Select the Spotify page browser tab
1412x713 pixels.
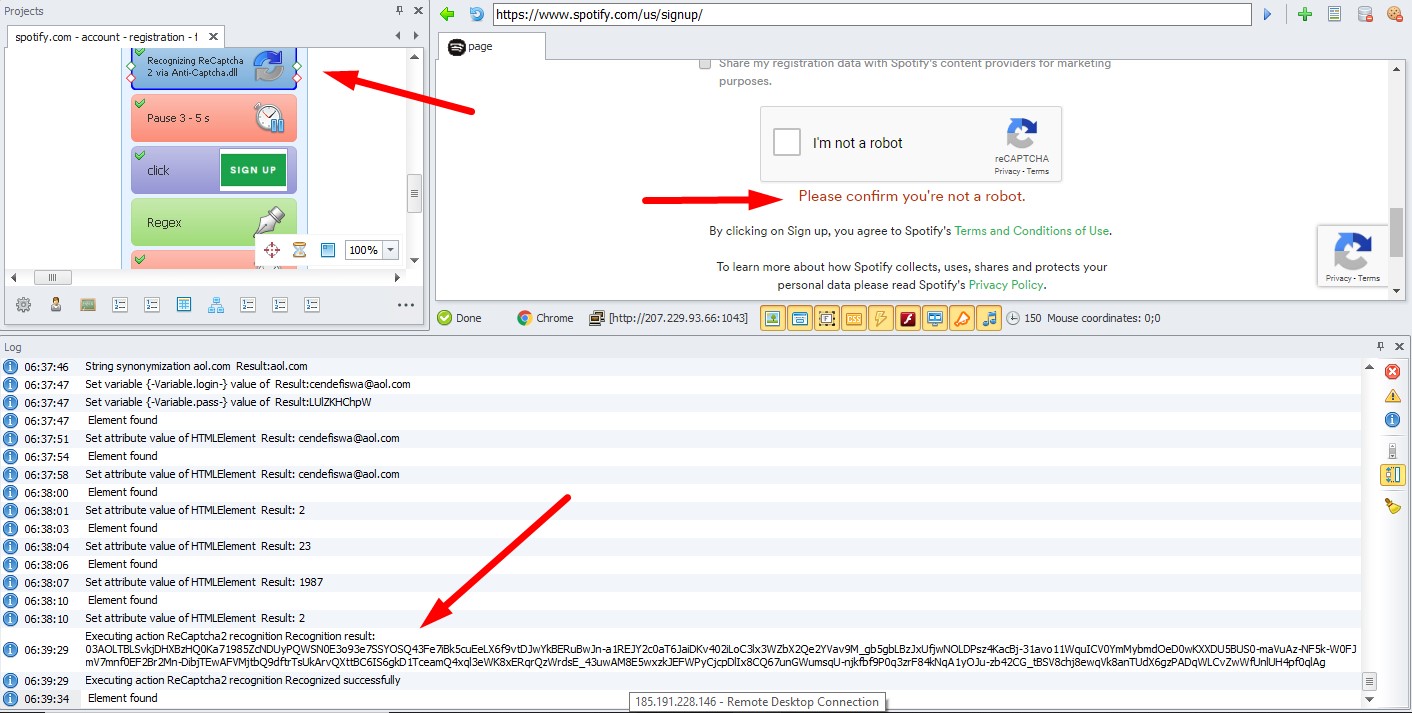[x=492, y=46]
